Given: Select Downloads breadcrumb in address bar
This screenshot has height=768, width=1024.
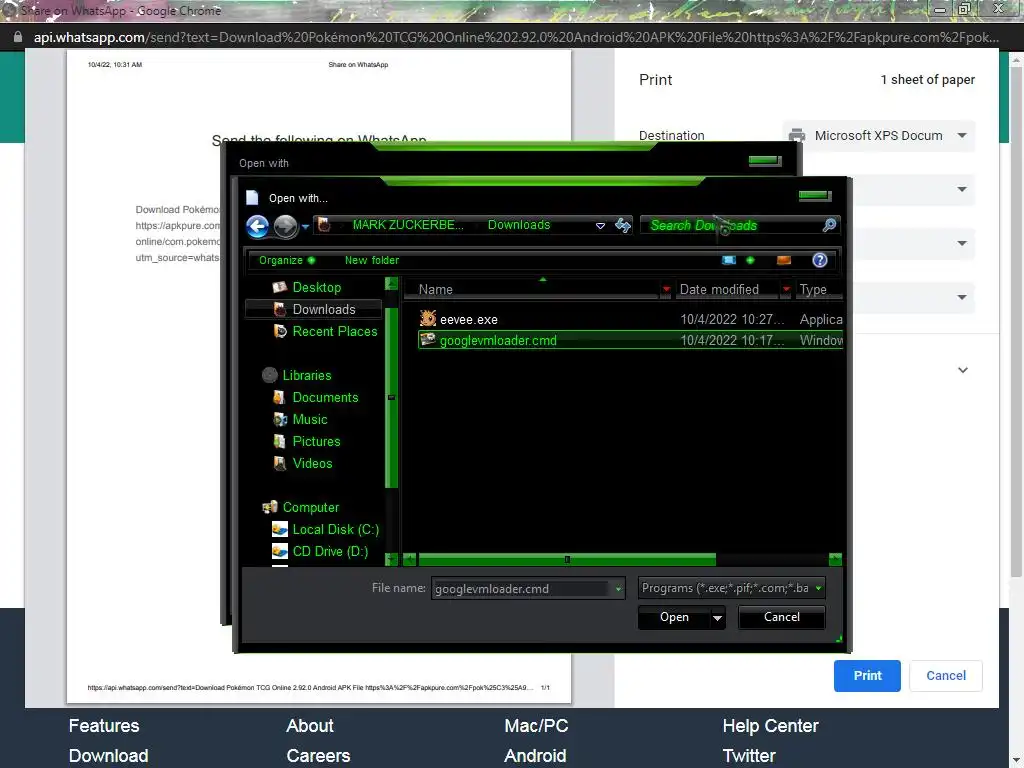Looking at the screenshot, I should point(519,225).
